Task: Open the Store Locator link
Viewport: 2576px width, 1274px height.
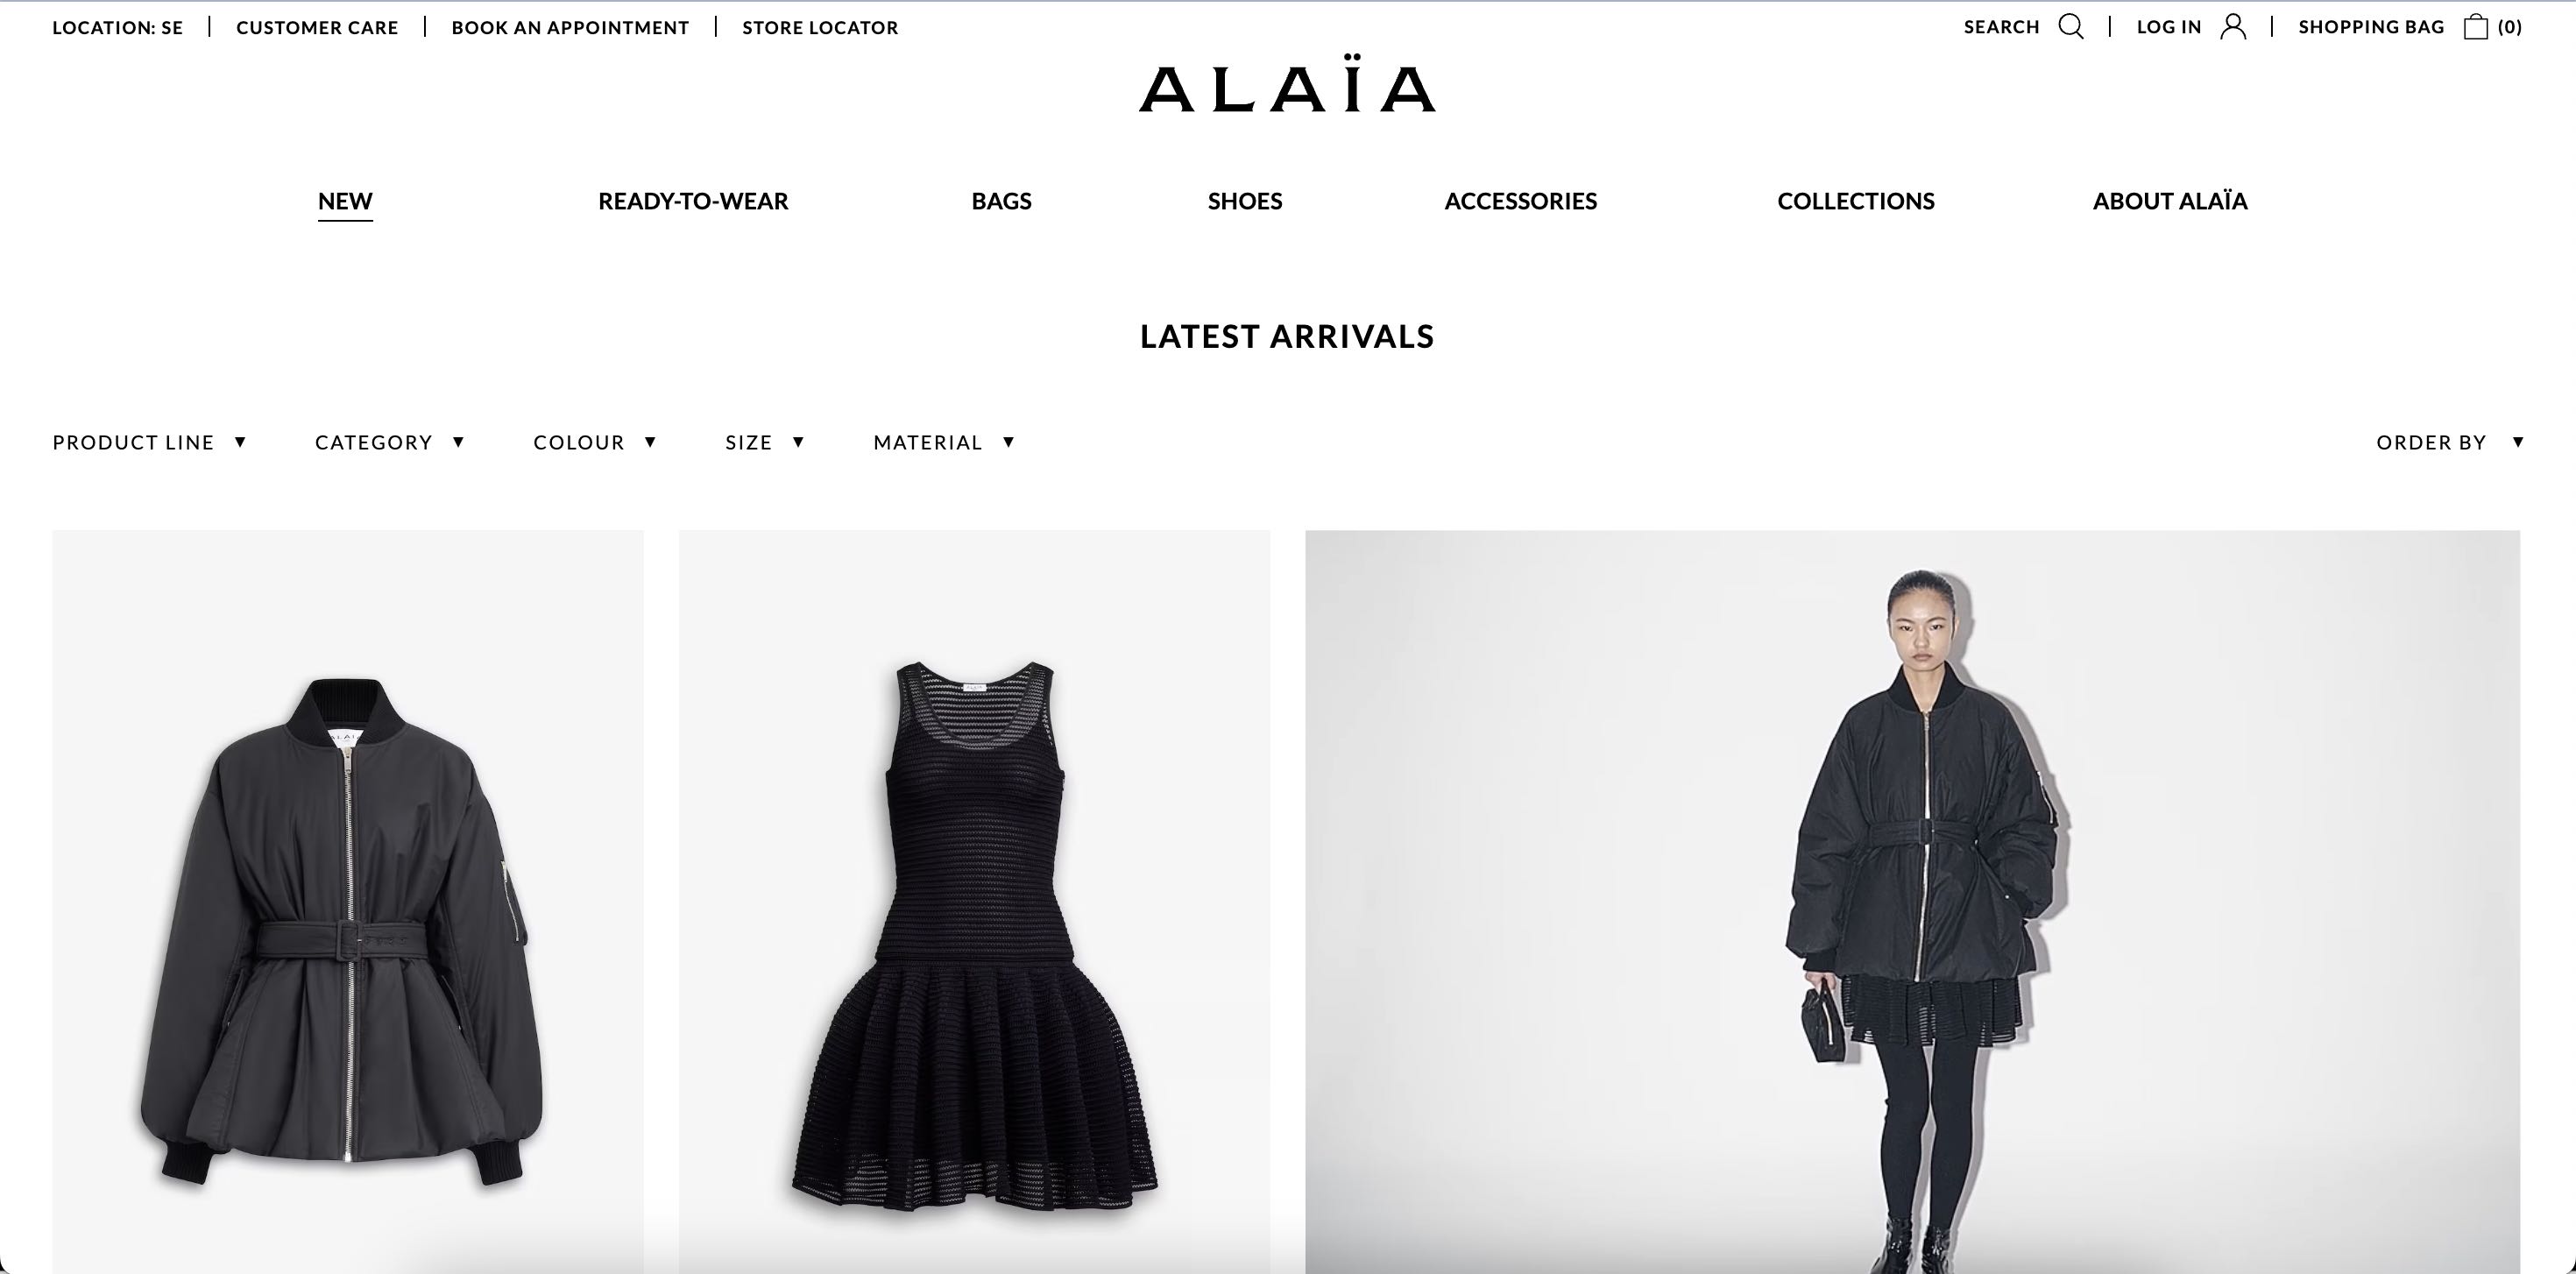Action: [820, 28]
